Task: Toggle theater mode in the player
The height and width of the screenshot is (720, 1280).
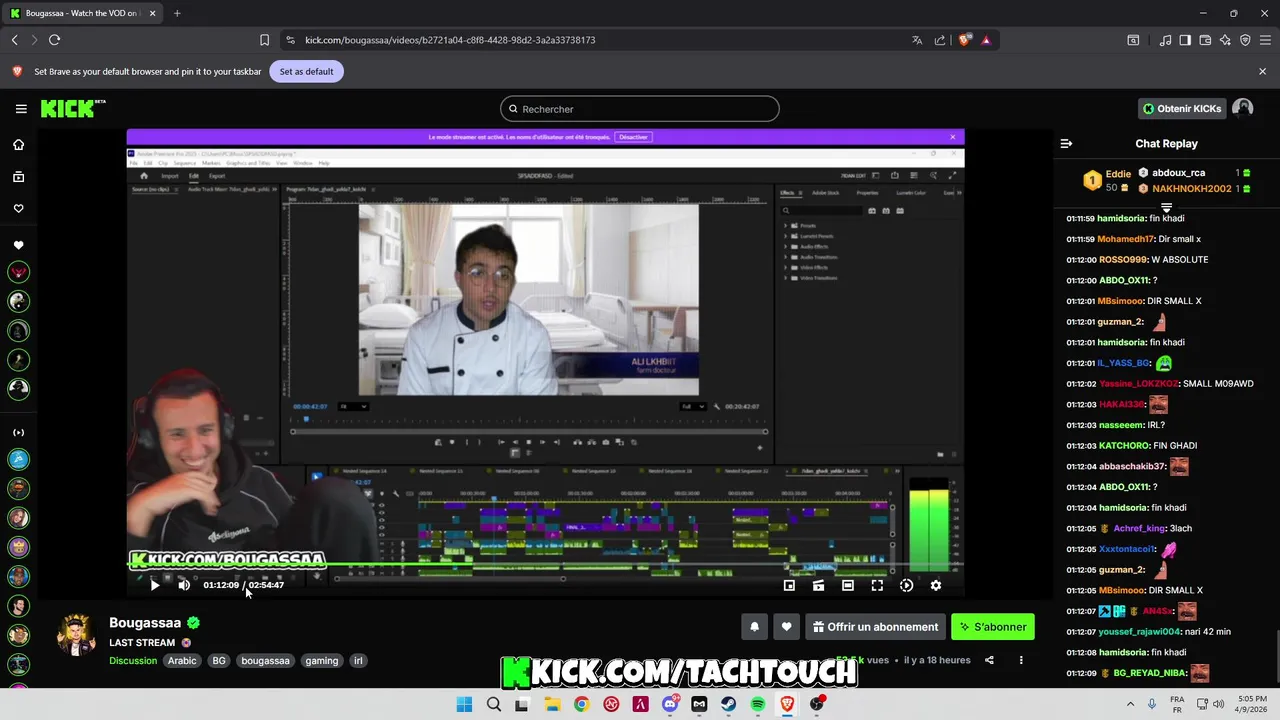Action: click(848, 585)
